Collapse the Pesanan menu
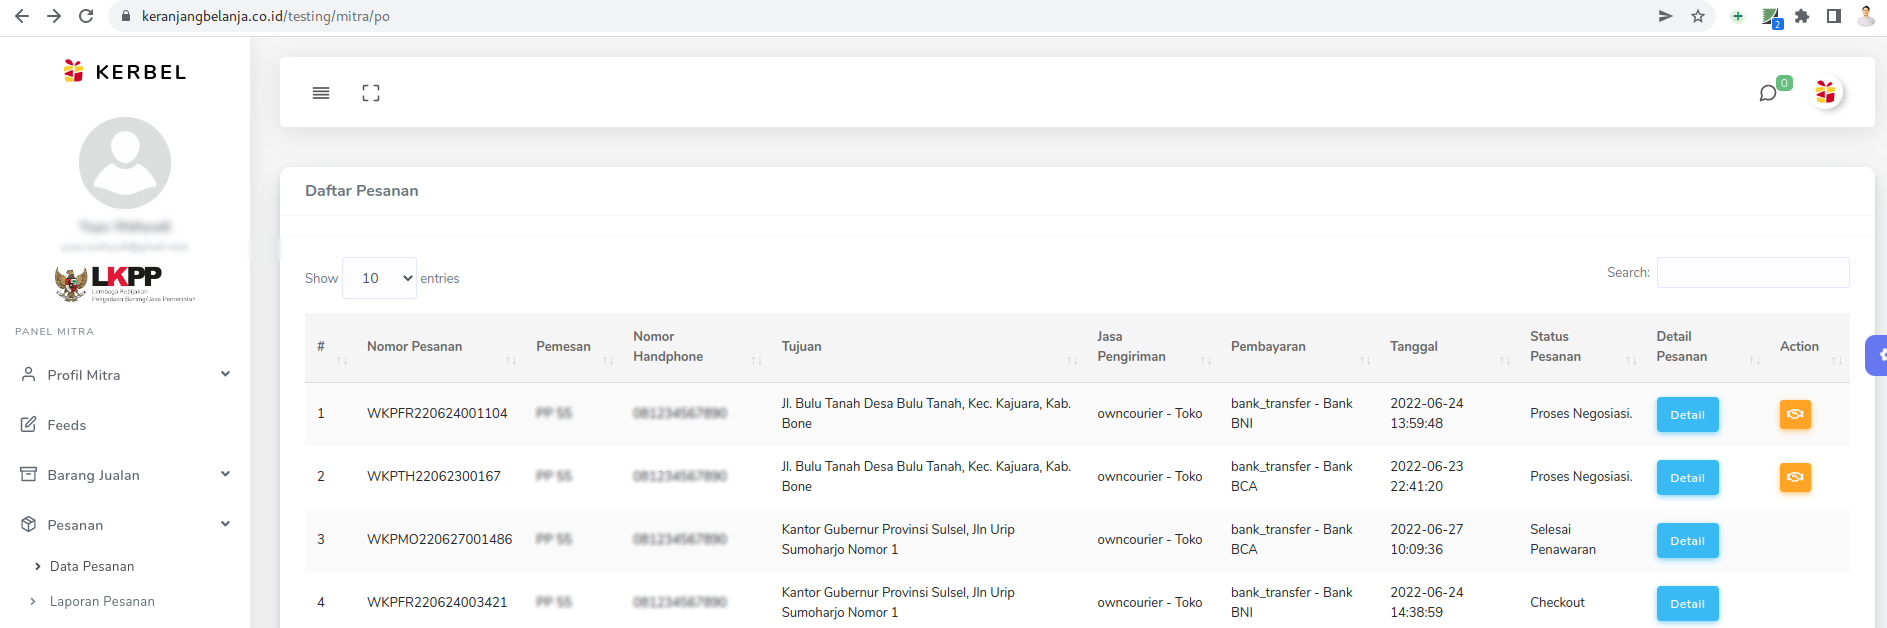Screen dimensions: 1887x628 125,525
